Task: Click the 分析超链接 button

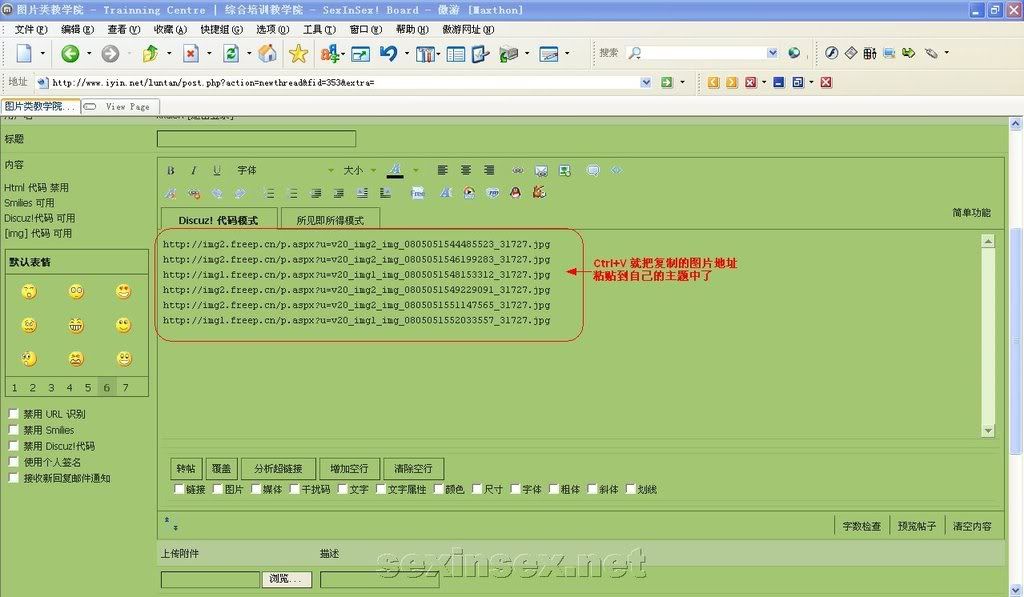Action: [x=278, y=468]
